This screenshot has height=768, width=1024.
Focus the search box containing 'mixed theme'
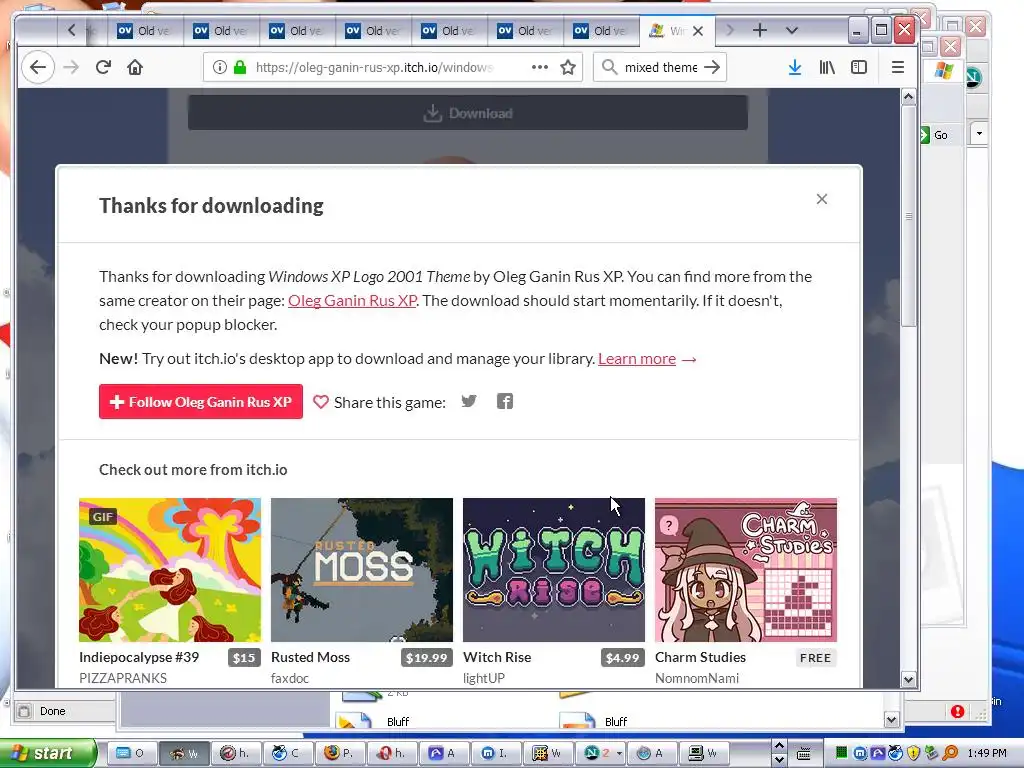(660, 67)
